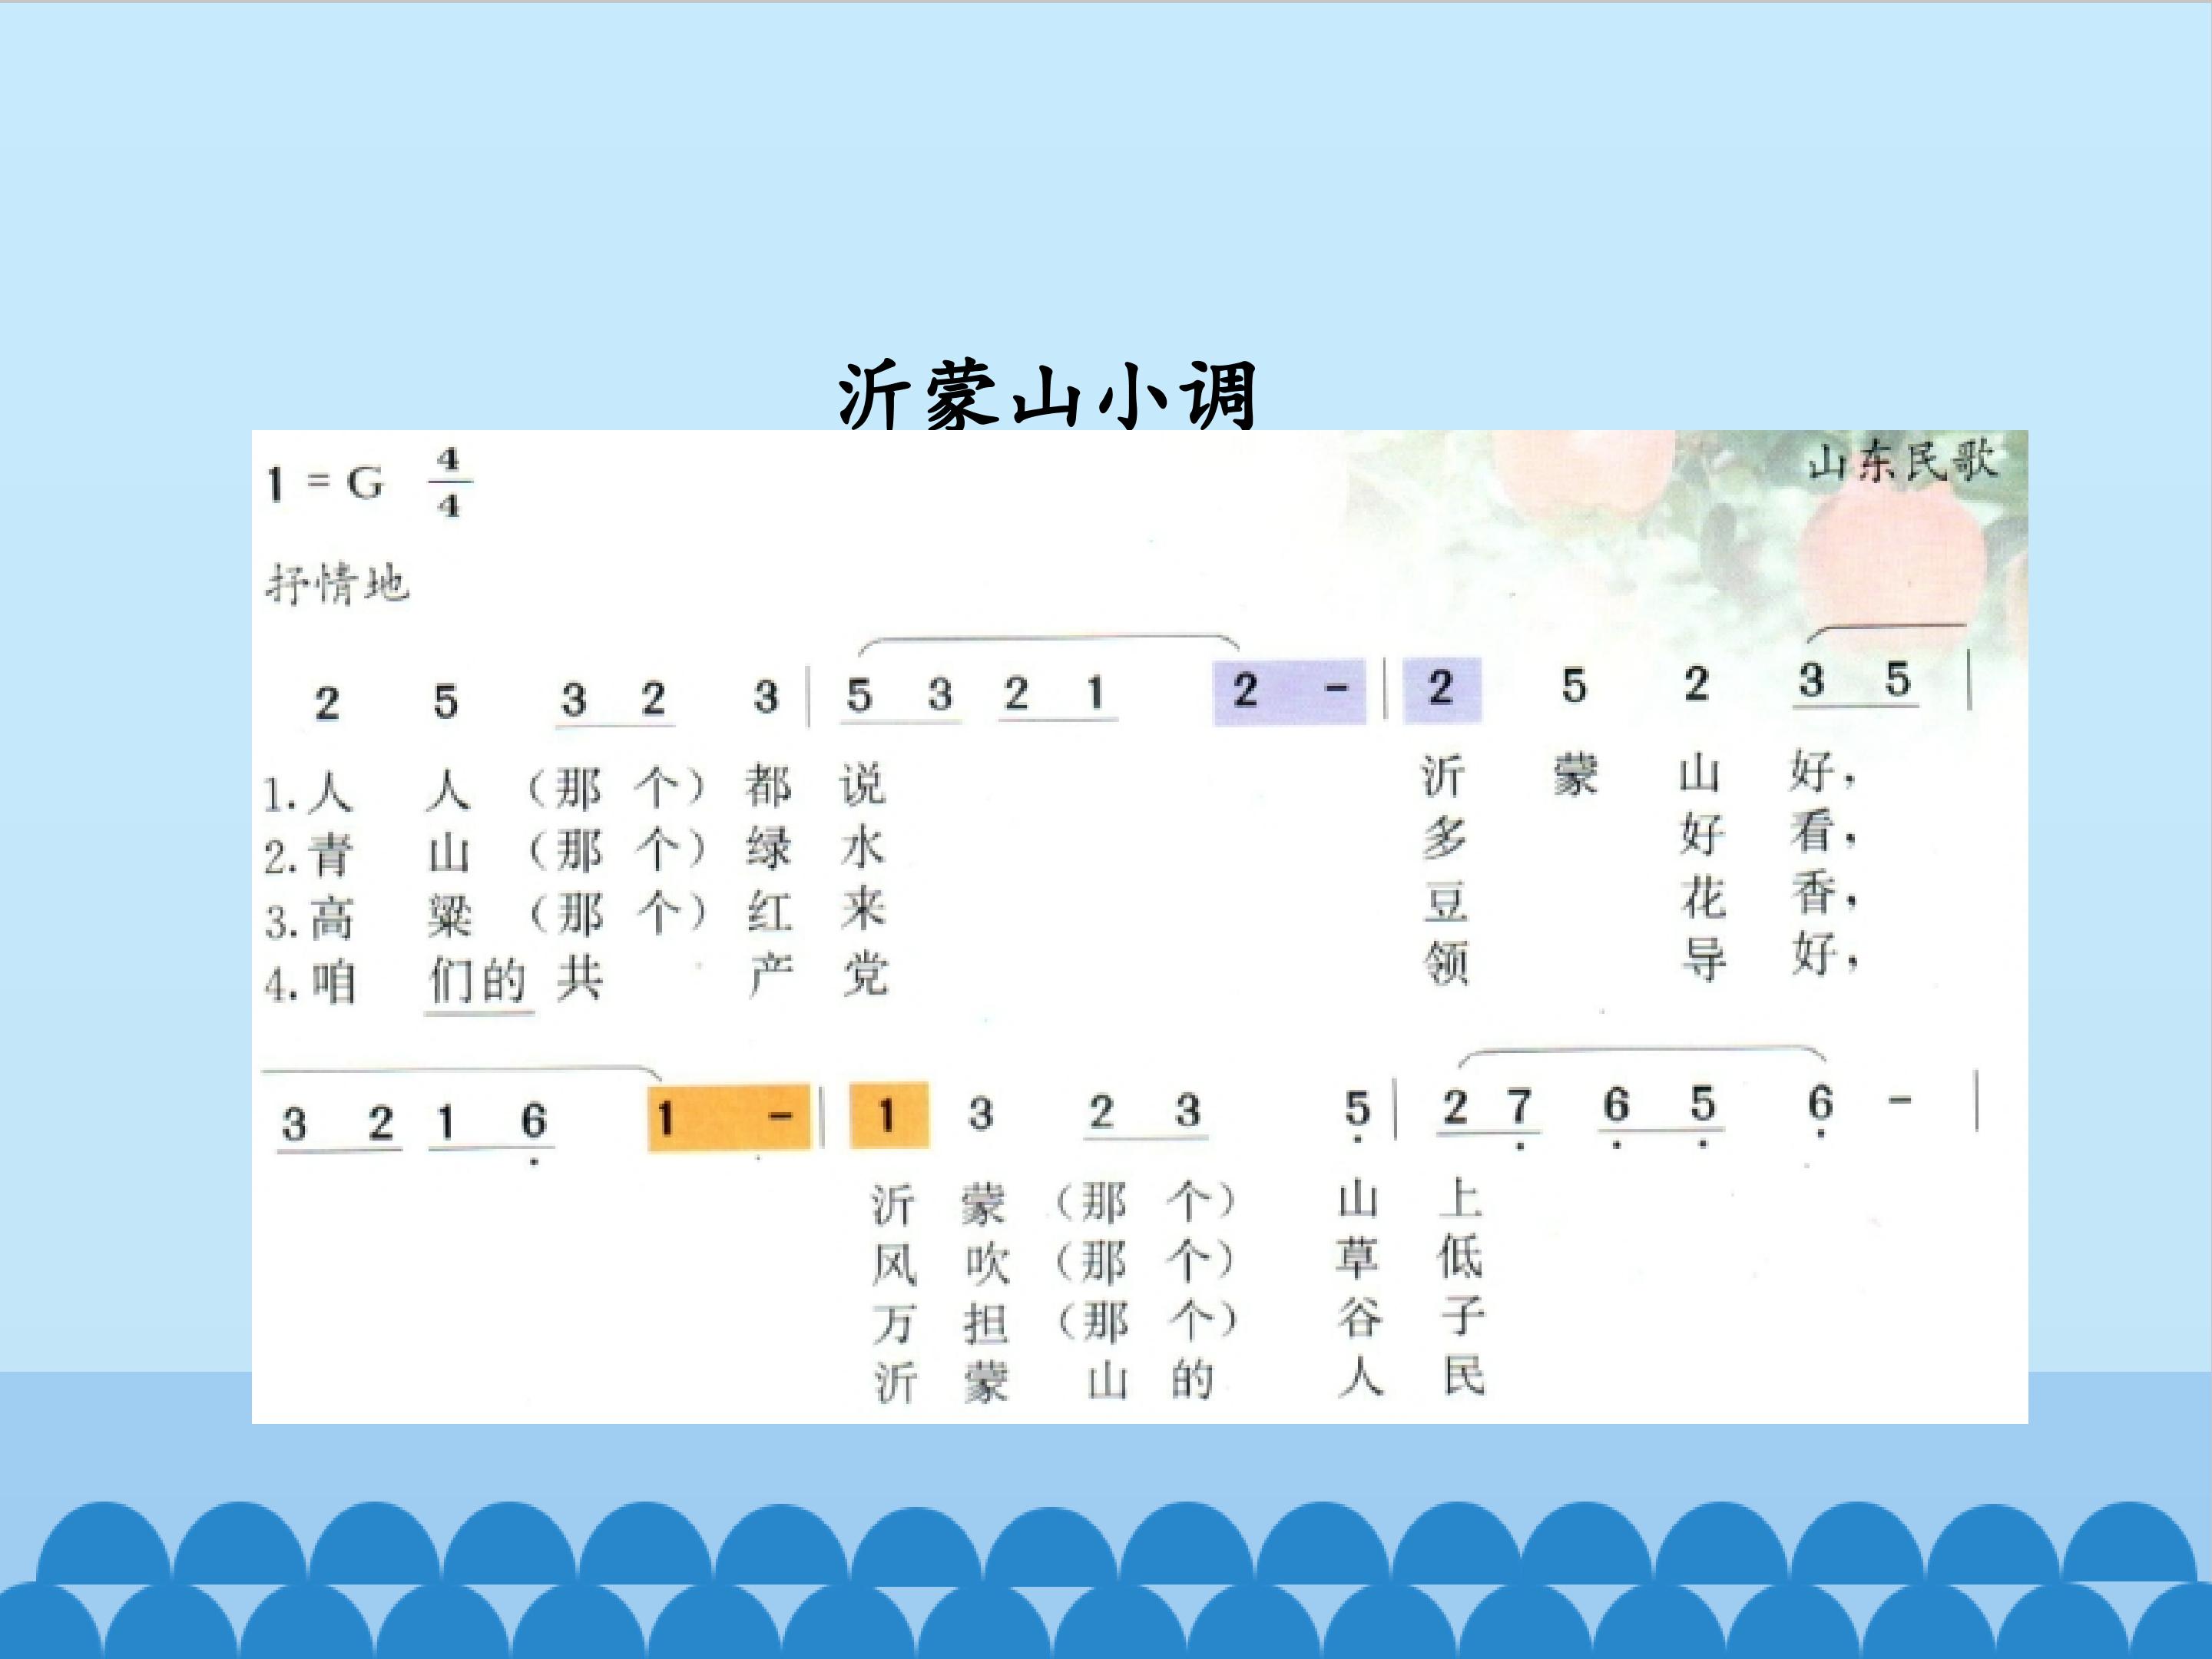Screen dimensions: 2212x1659
Task: Click the lyric character 吹
Action: (x=987, y=1264)
